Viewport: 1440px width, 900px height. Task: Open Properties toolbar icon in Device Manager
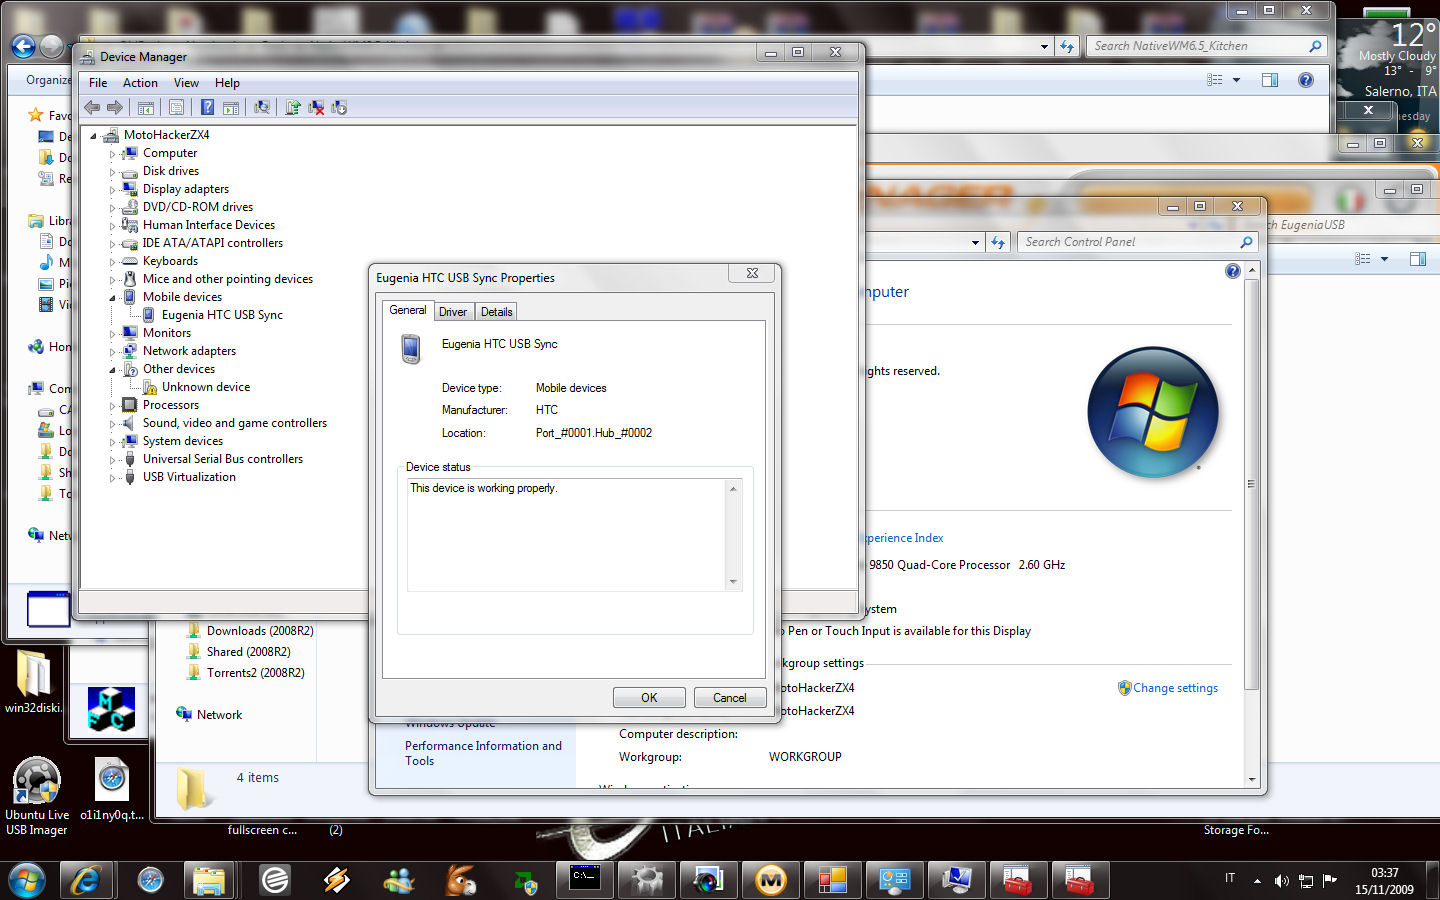(x=177, y=107)
